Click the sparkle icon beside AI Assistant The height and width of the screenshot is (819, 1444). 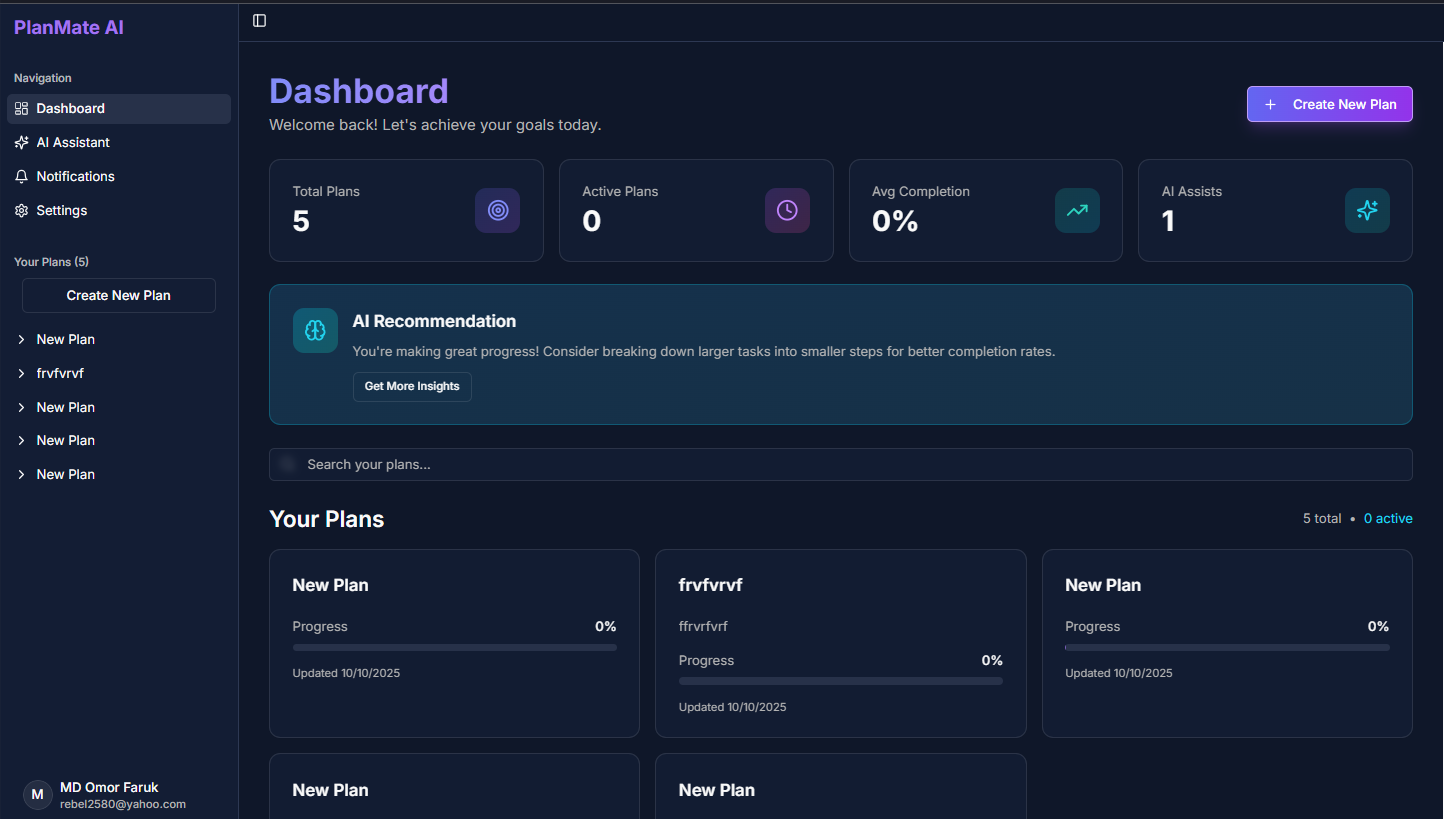coord(21,142)
